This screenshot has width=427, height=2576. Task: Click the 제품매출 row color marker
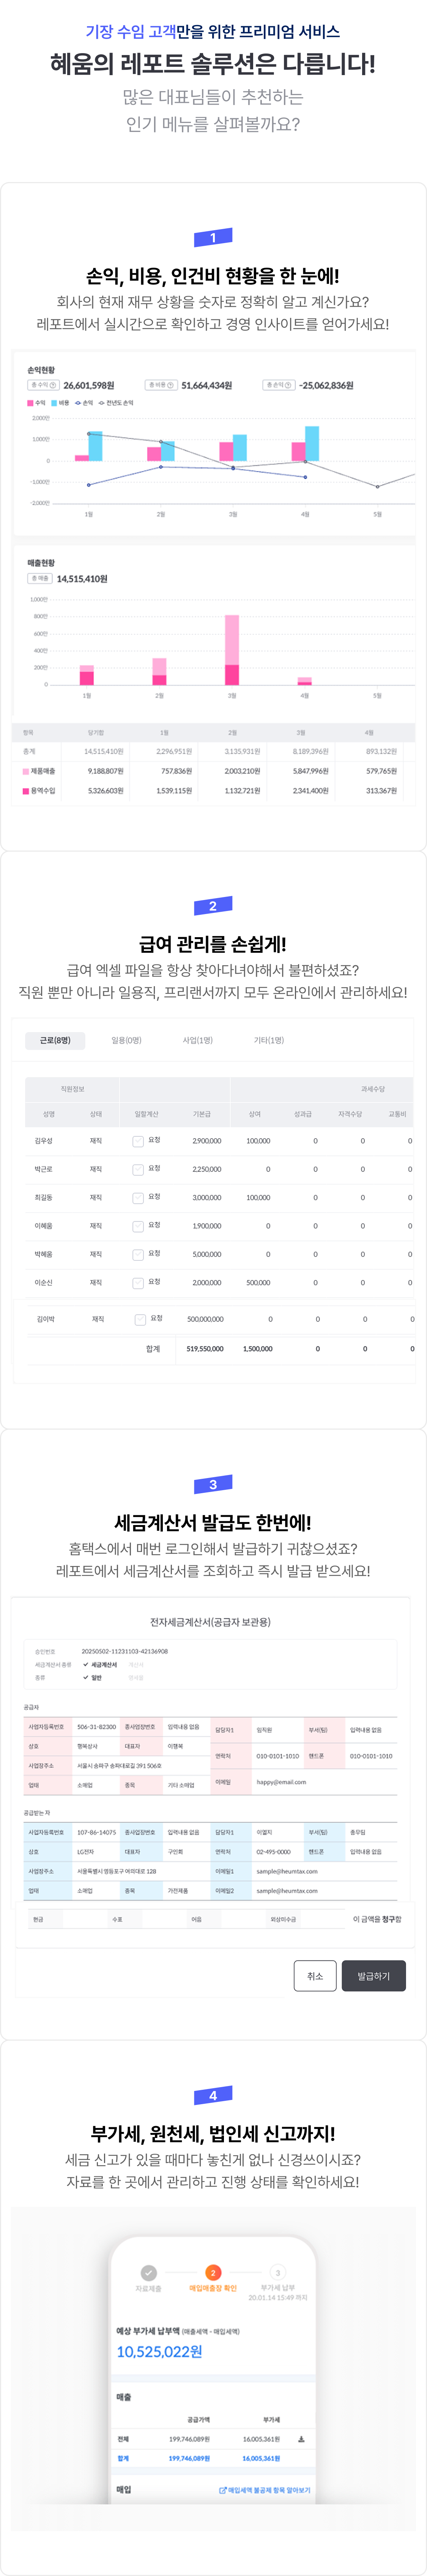click(26, 771)
